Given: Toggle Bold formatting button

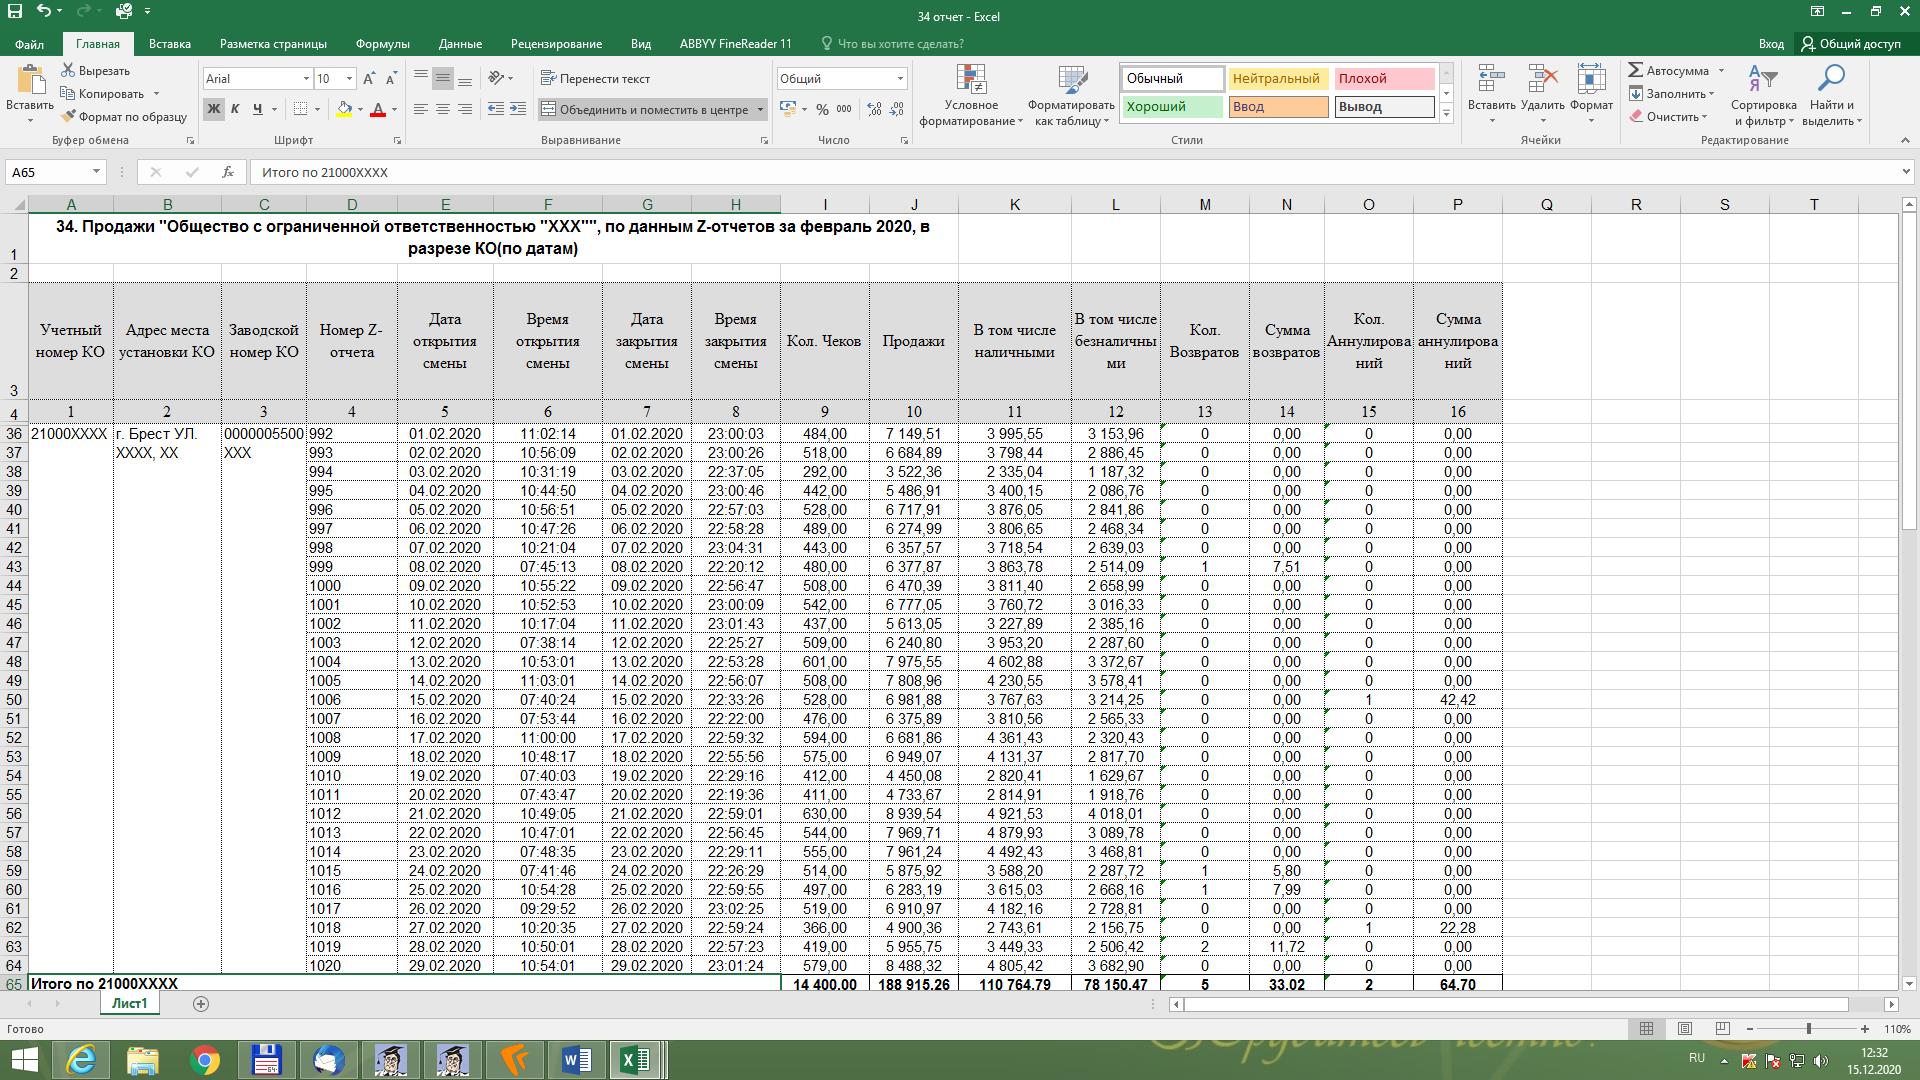Looking at the screenshot, I should [x=213, y=109].
